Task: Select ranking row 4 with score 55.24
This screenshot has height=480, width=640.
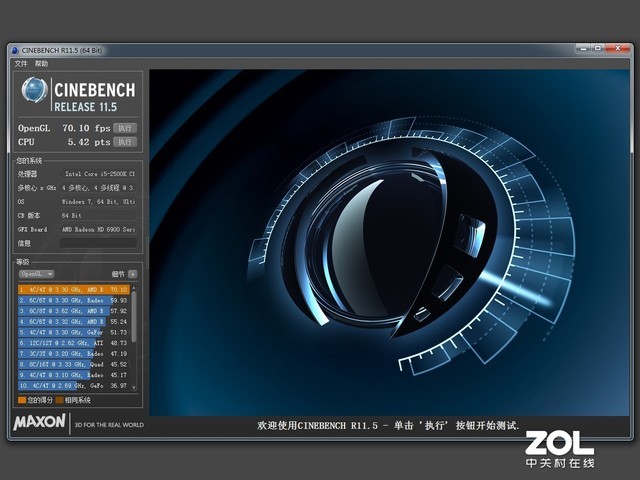Action: (x=74, y=322)
